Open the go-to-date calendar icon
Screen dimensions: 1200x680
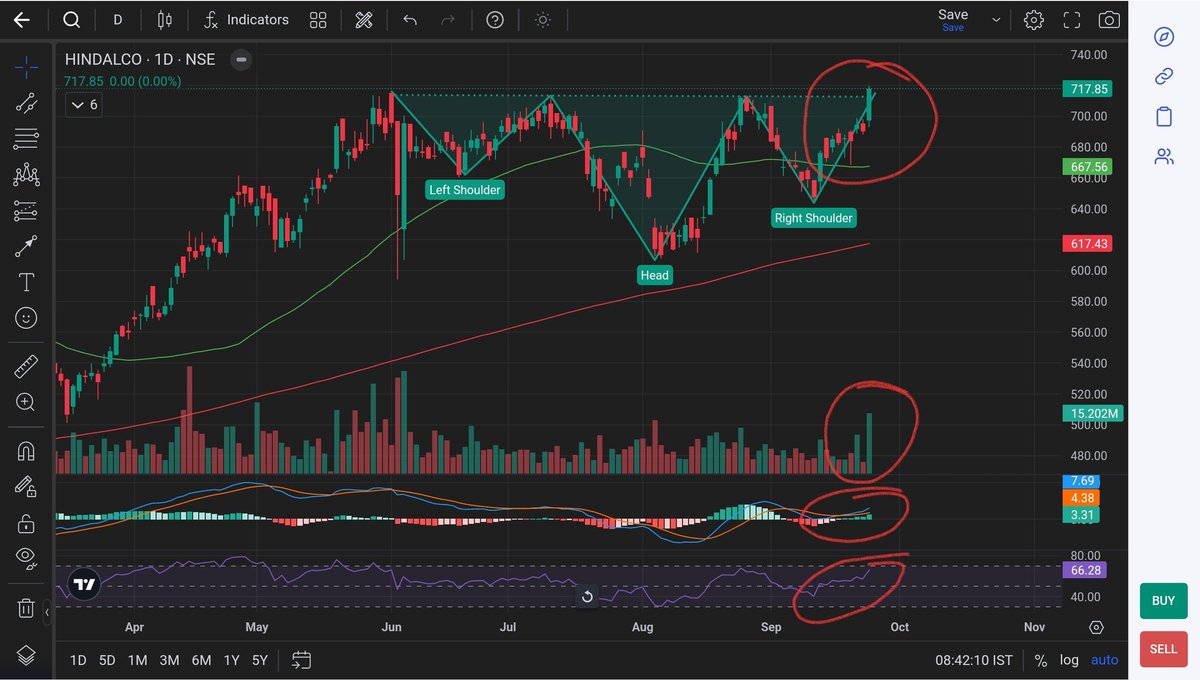(x=301, y=660)
